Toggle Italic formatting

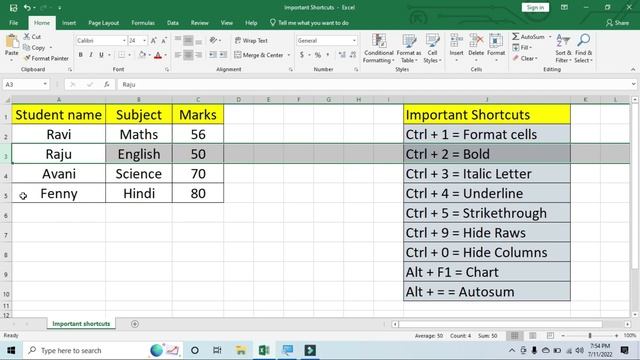pyautogui.click(x=91, y=55)
